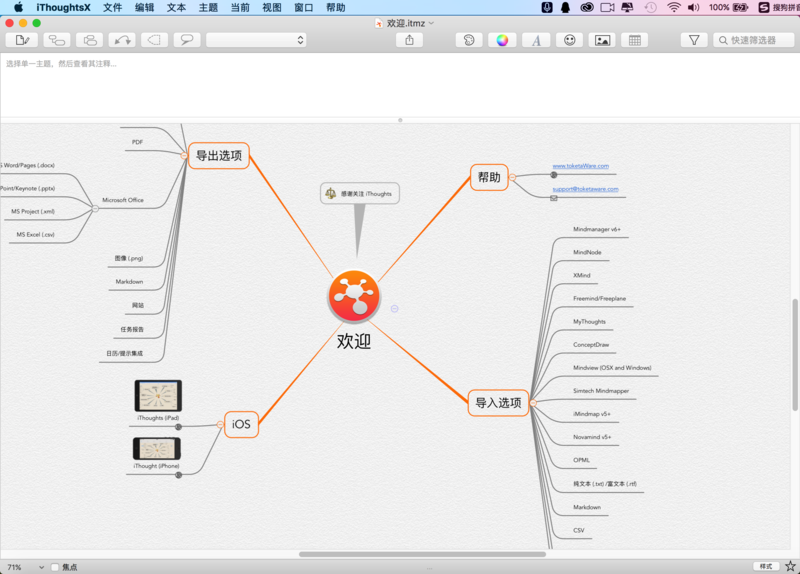This screenshot has width=800, height=574.
Task: Click the add relationship arrow icon
Action: [x=122, y=40]
